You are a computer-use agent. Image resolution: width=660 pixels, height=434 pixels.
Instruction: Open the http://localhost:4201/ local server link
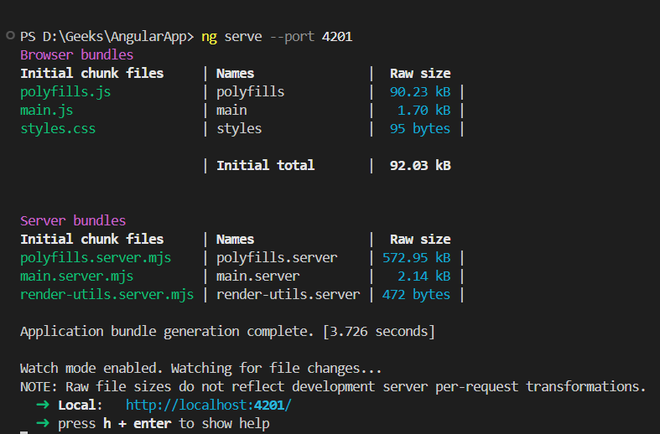pyautogui.click(x=208, y=404)
